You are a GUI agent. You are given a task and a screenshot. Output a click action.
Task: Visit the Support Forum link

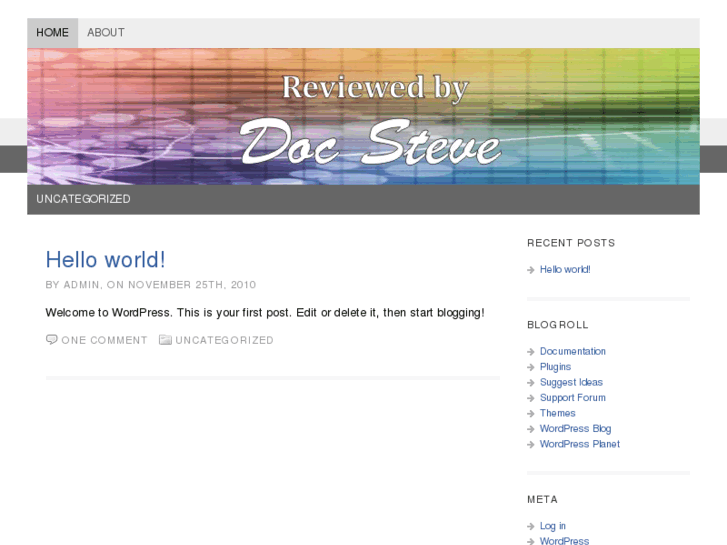tap(573, 398)
